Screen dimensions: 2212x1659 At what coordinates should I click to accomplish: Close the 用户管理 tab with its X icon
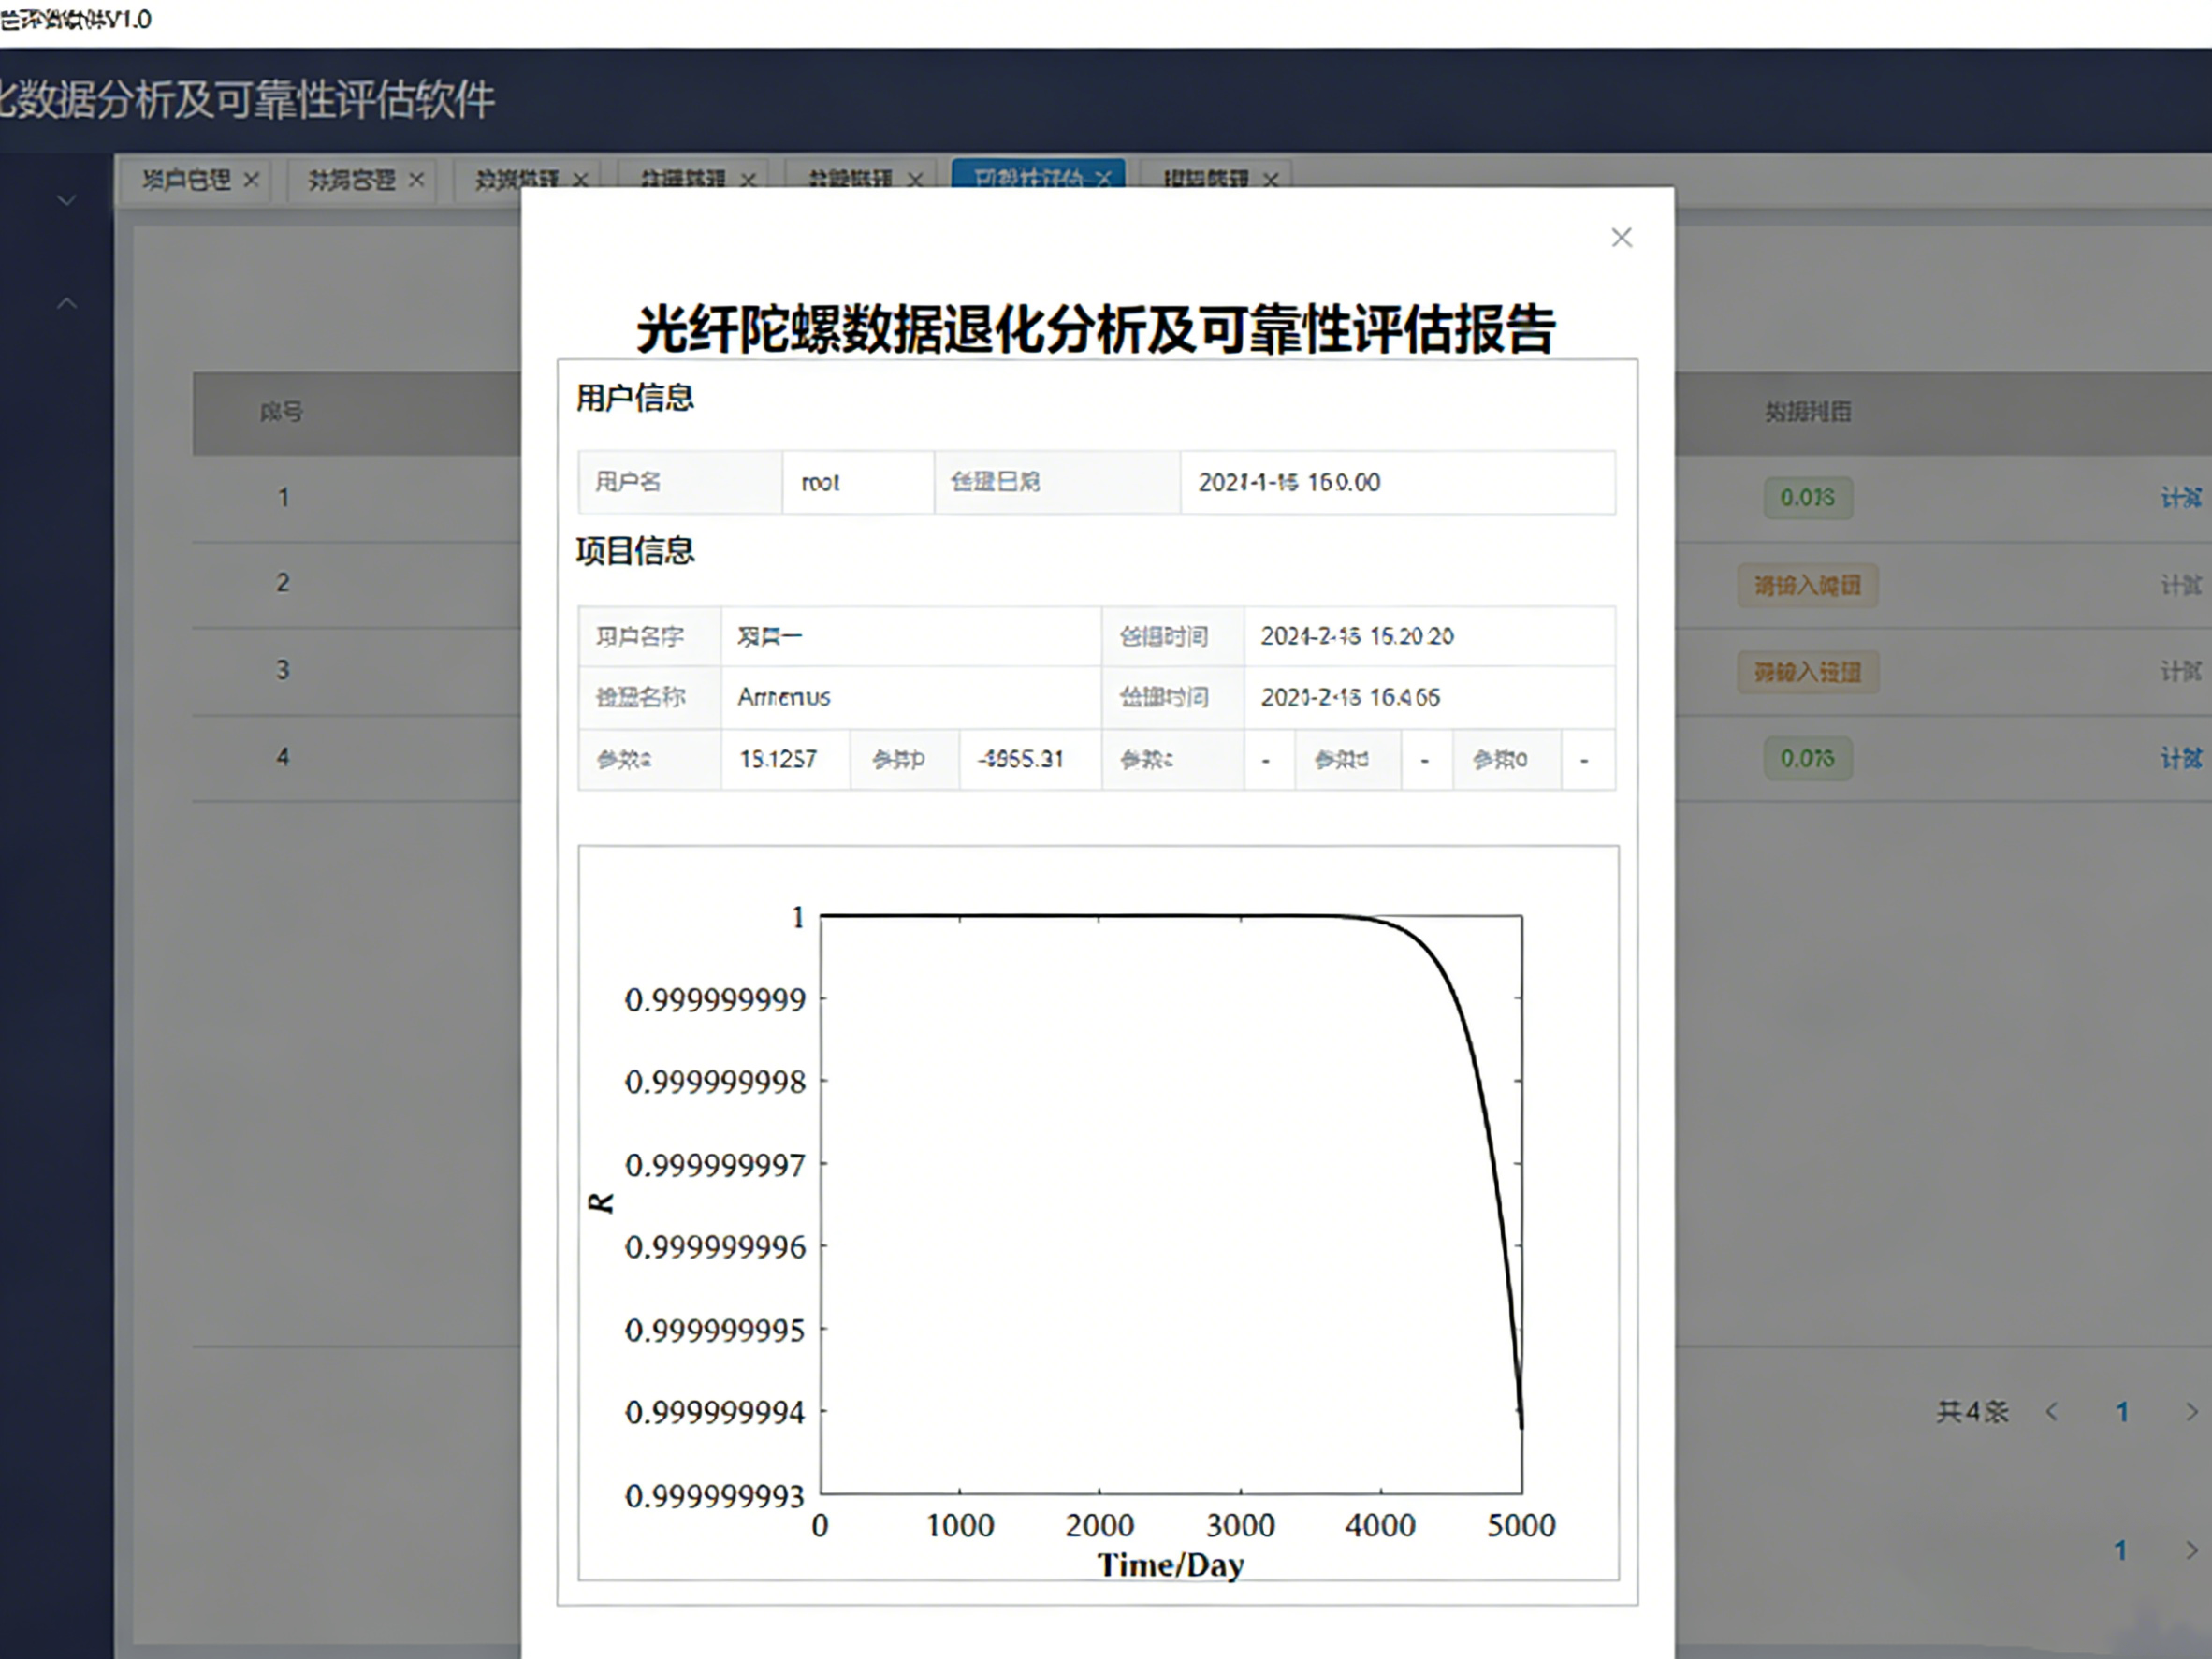[253, 180]
